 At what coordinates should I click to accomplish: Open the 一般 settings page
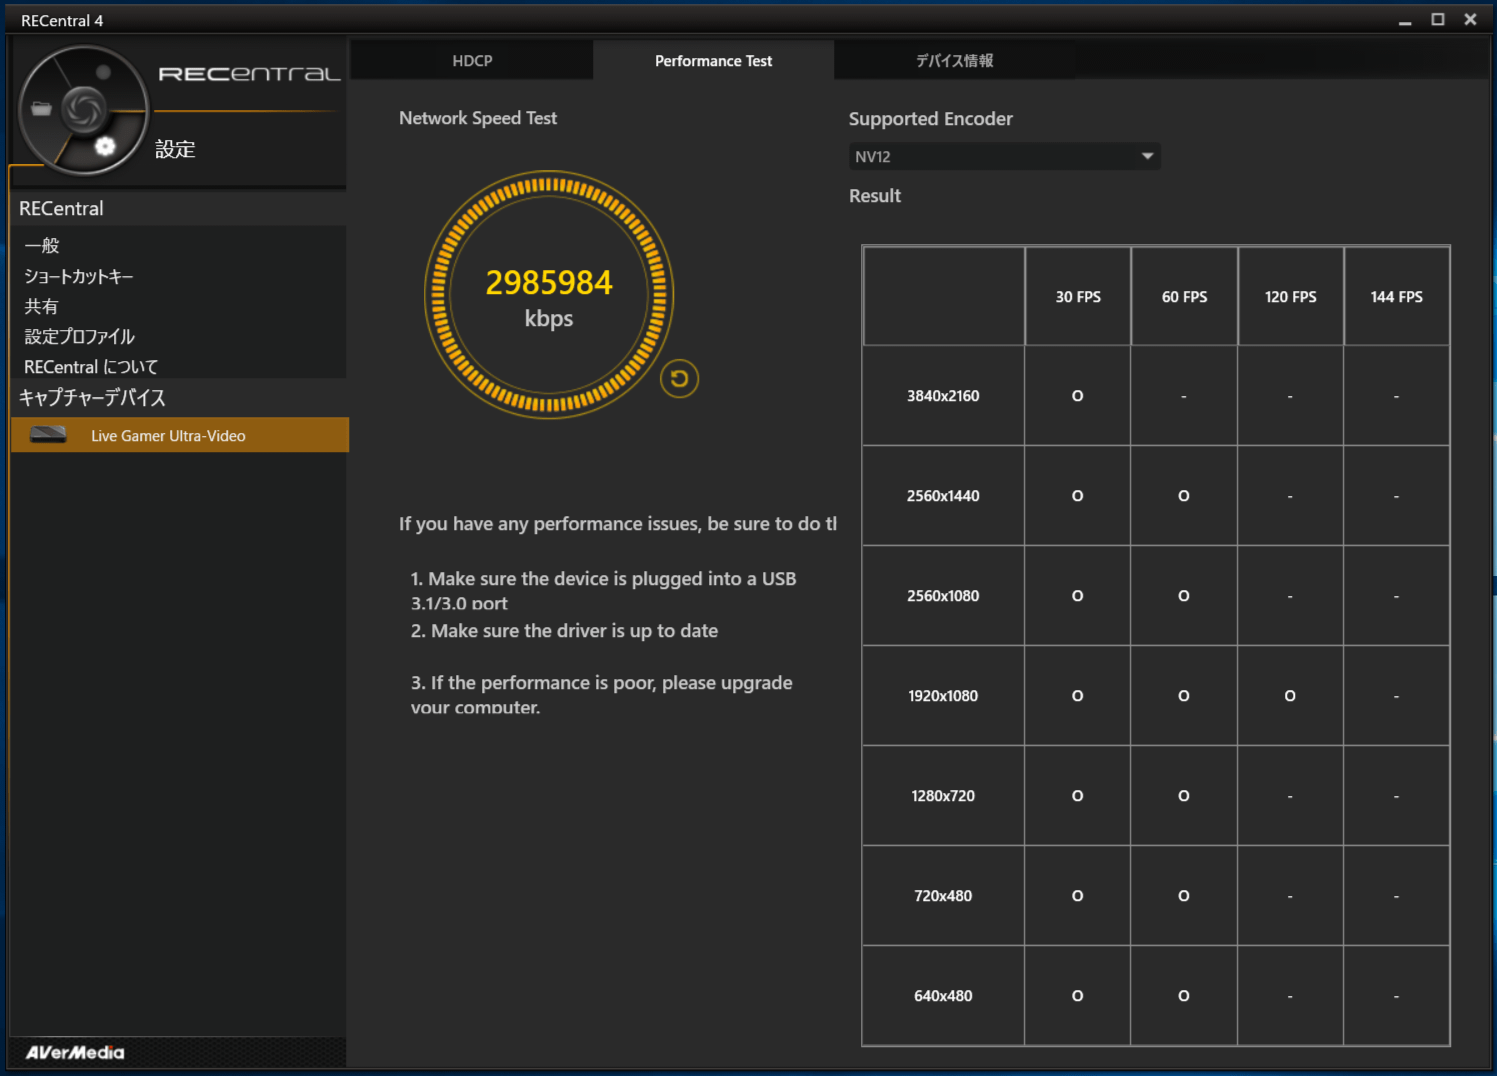(42, 245)
